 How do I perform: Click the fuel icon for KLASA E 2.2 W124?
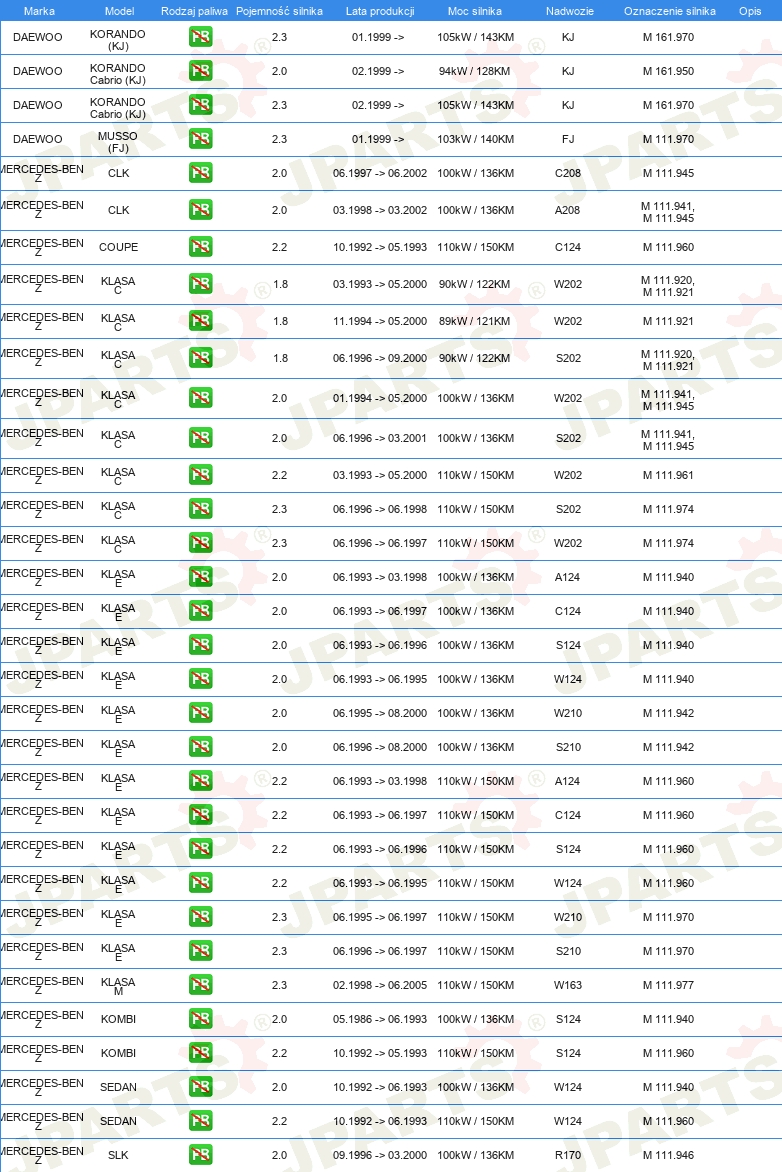200,883
